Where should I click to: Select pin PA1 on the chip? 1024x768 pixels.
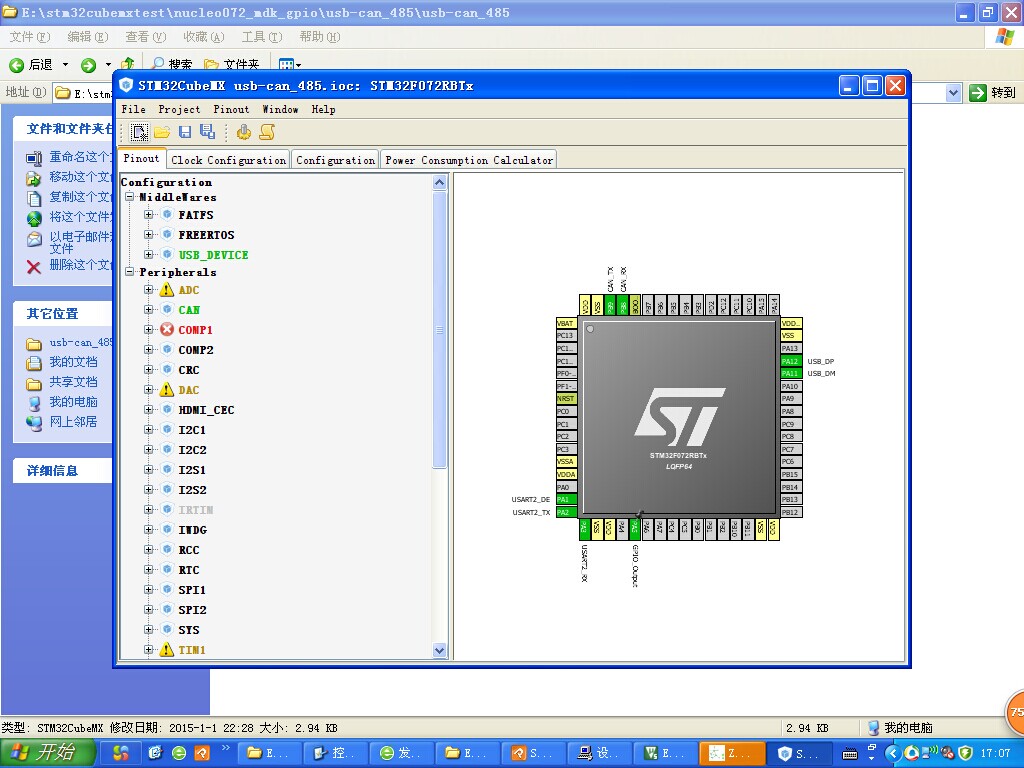[566, 500]
